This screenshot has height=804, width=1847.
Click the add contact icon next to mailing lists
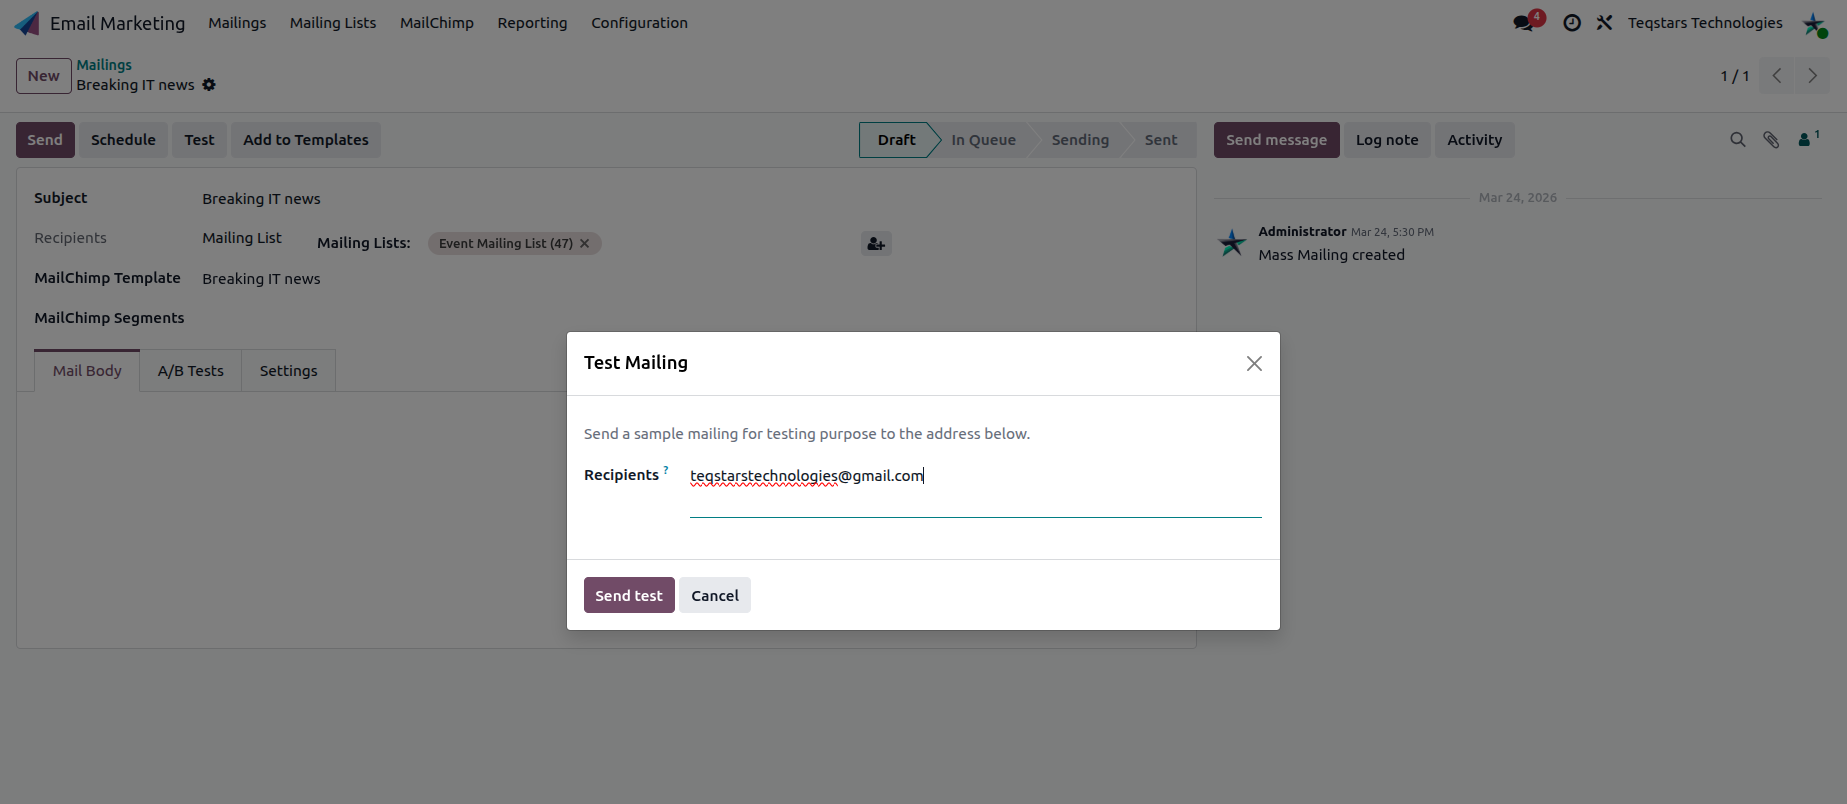876,243
